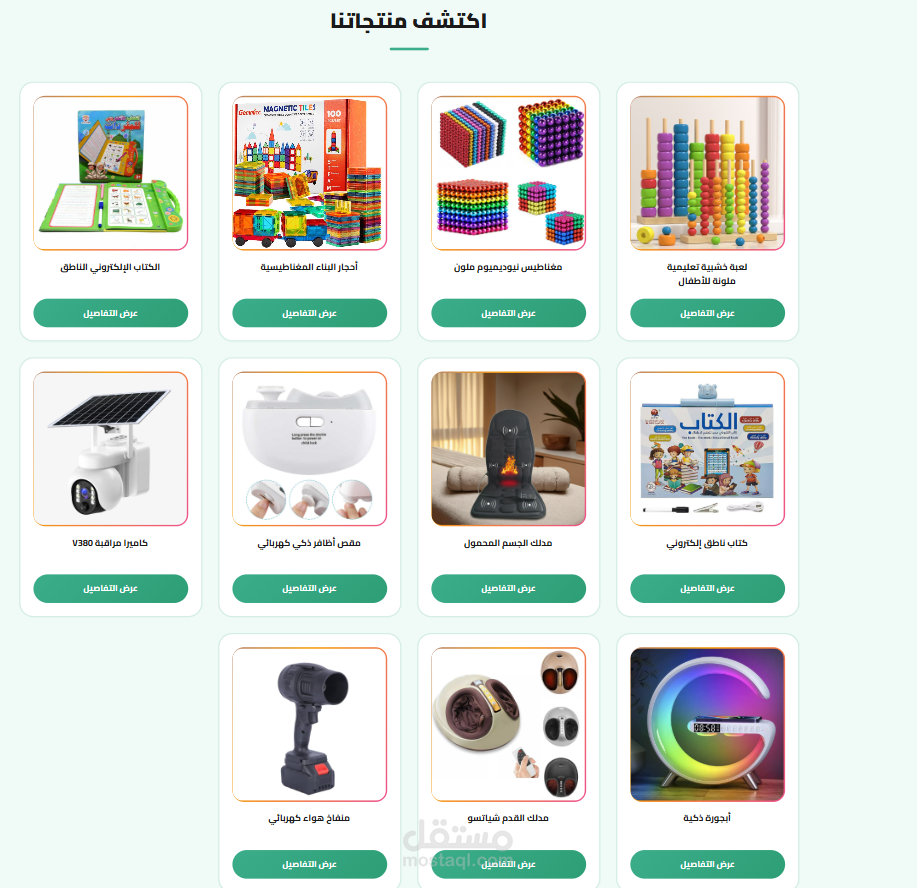Select the colored neodymium magnets picture
The image size is (917, 888).
tap(508, 173)
